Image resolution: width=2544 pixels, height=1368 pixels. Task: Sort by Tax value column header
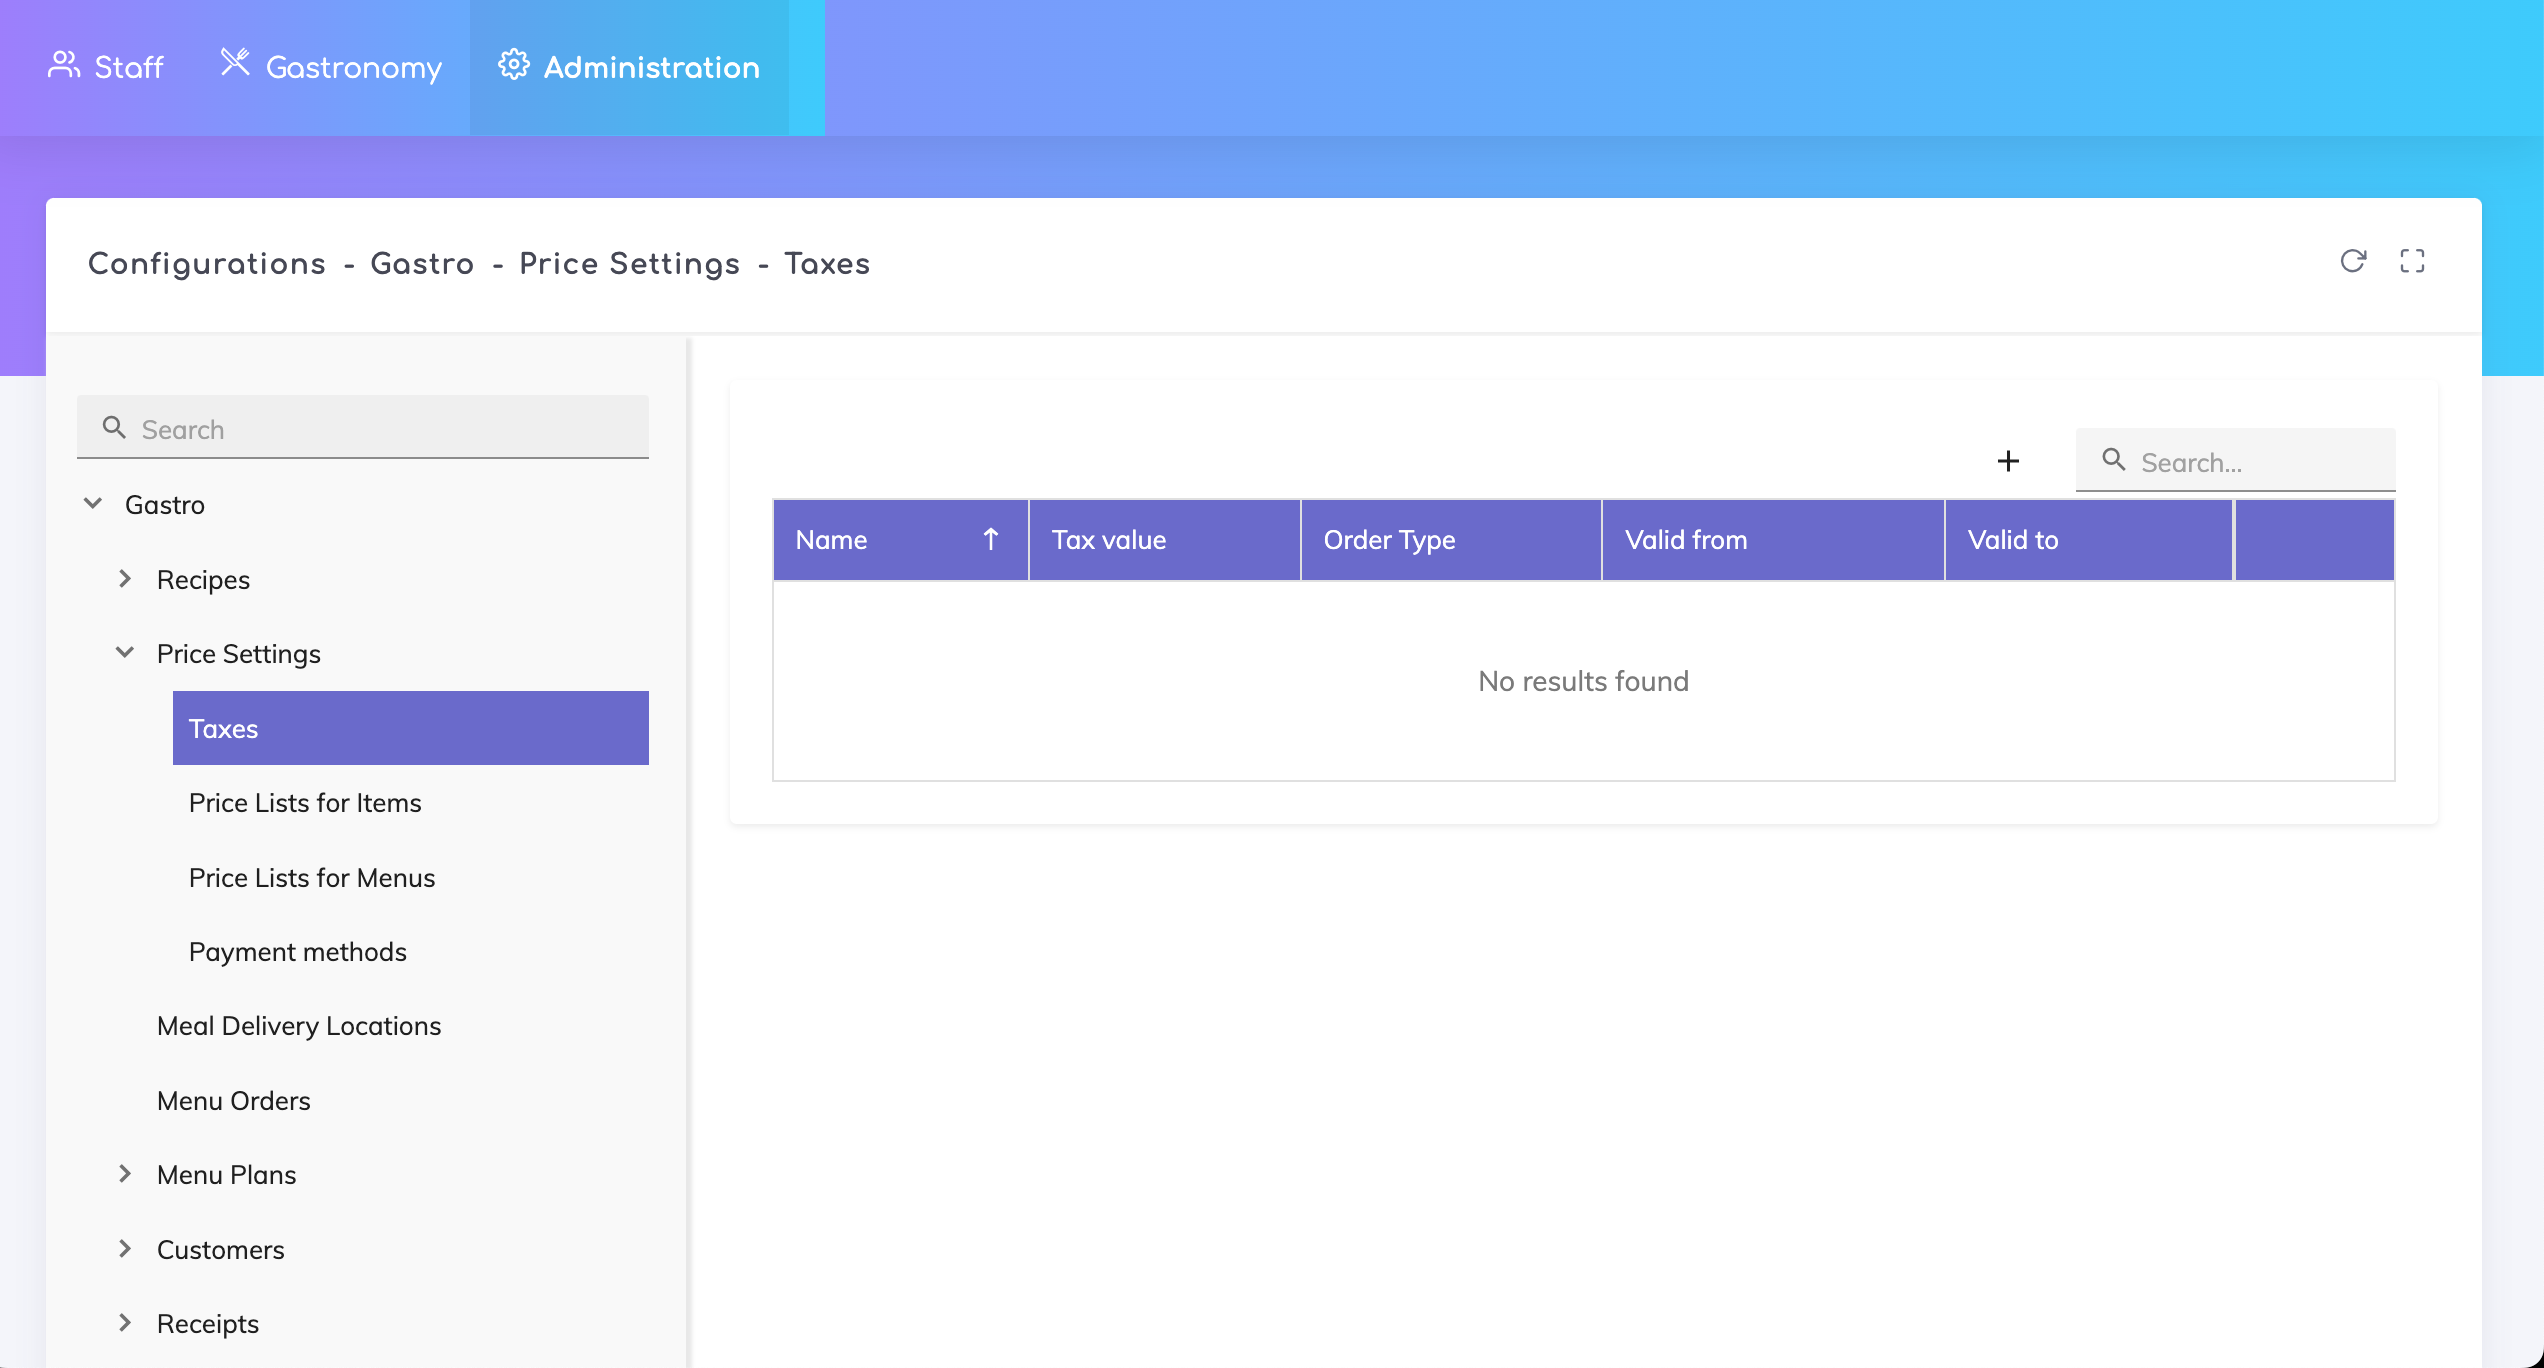pyautogui.click(x=1109, y=540)
